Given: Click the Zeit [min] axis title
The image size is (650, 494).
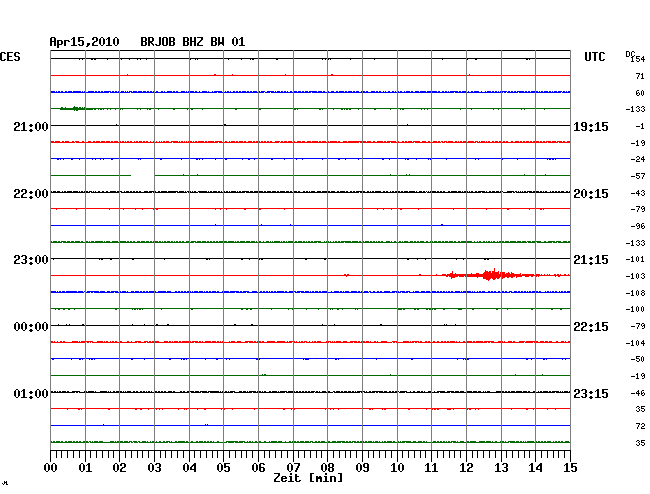Looking at the screenshot, I should tap(308, 478).
